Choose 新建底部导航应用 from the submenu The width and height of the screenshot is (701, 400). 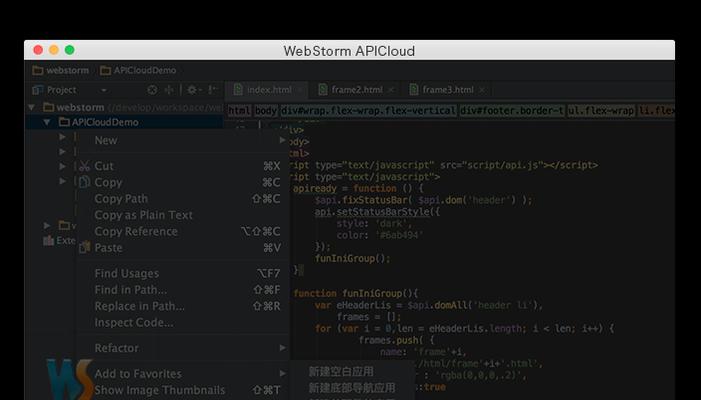click(x=352, y=387)
